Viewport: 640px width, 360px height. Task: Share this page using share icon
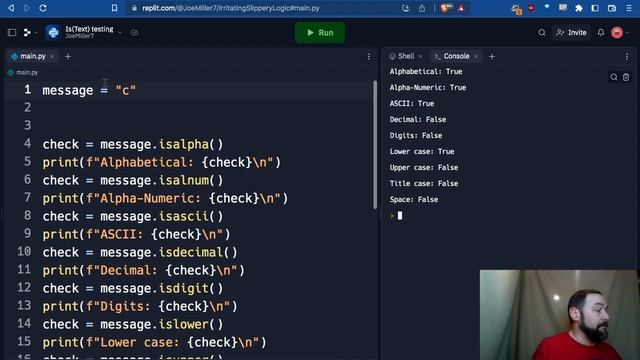point(422,8)
